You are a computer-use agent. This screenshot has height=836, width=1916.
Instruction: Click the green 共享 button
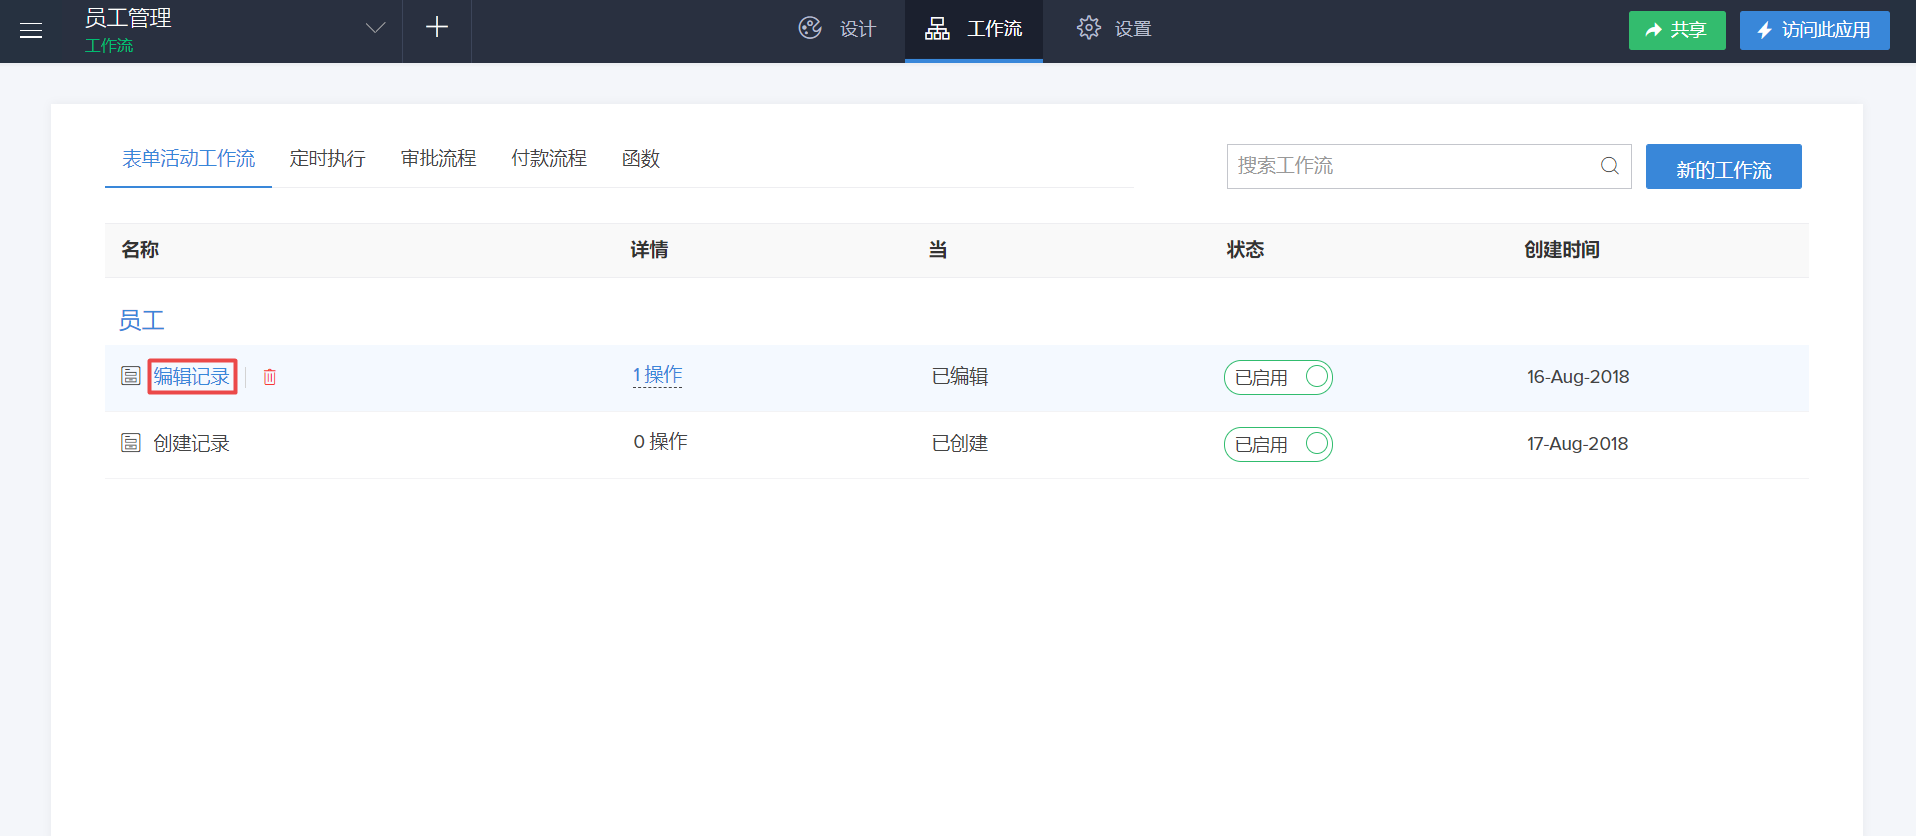pyautogui.click(x=1676, y=30)
